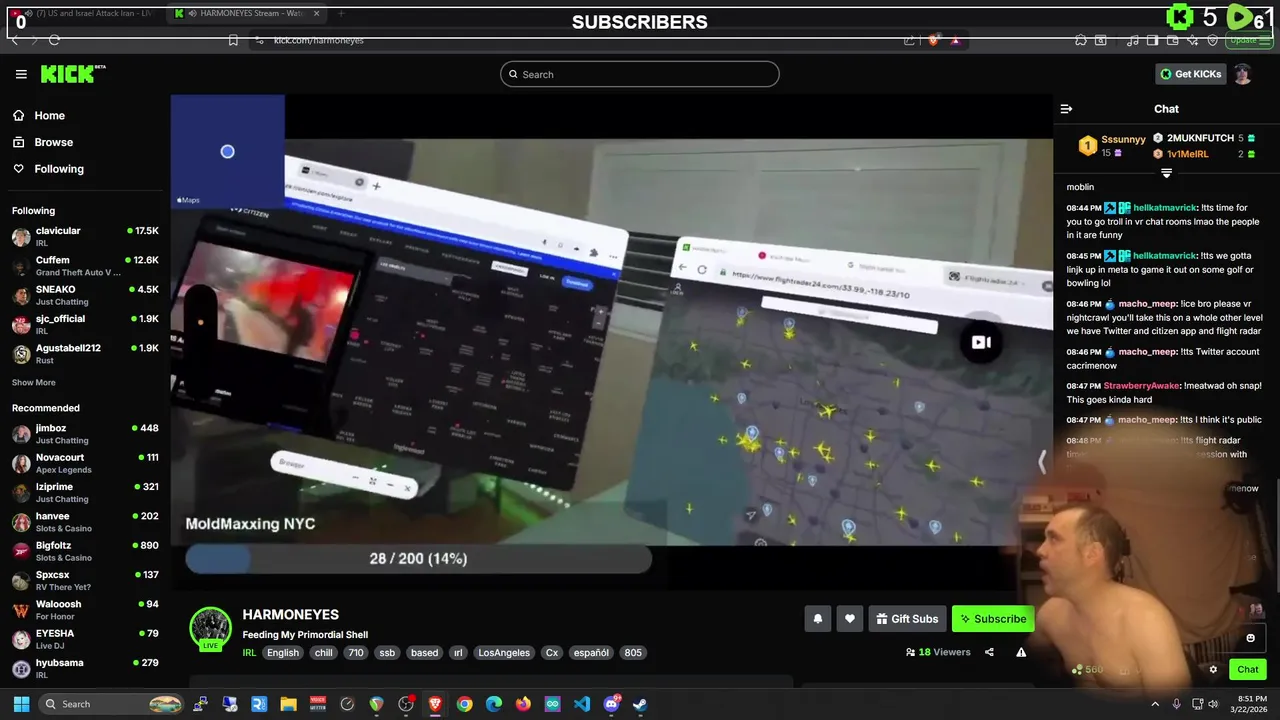The image size is (1280, 720).
Task: Open Bigfoltz recommended channel
Action: [x=85, y=551]
